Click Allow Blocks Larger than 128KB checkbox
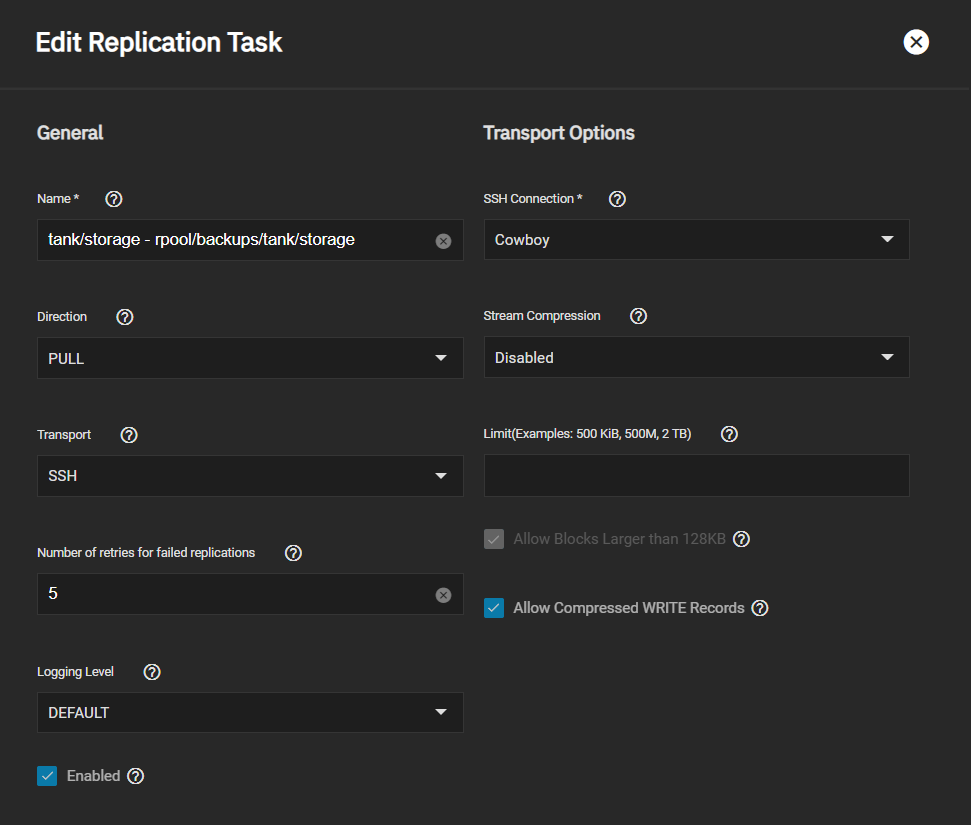Image resolution: width=971 pixels, height=825 pixels. [494, 539]
